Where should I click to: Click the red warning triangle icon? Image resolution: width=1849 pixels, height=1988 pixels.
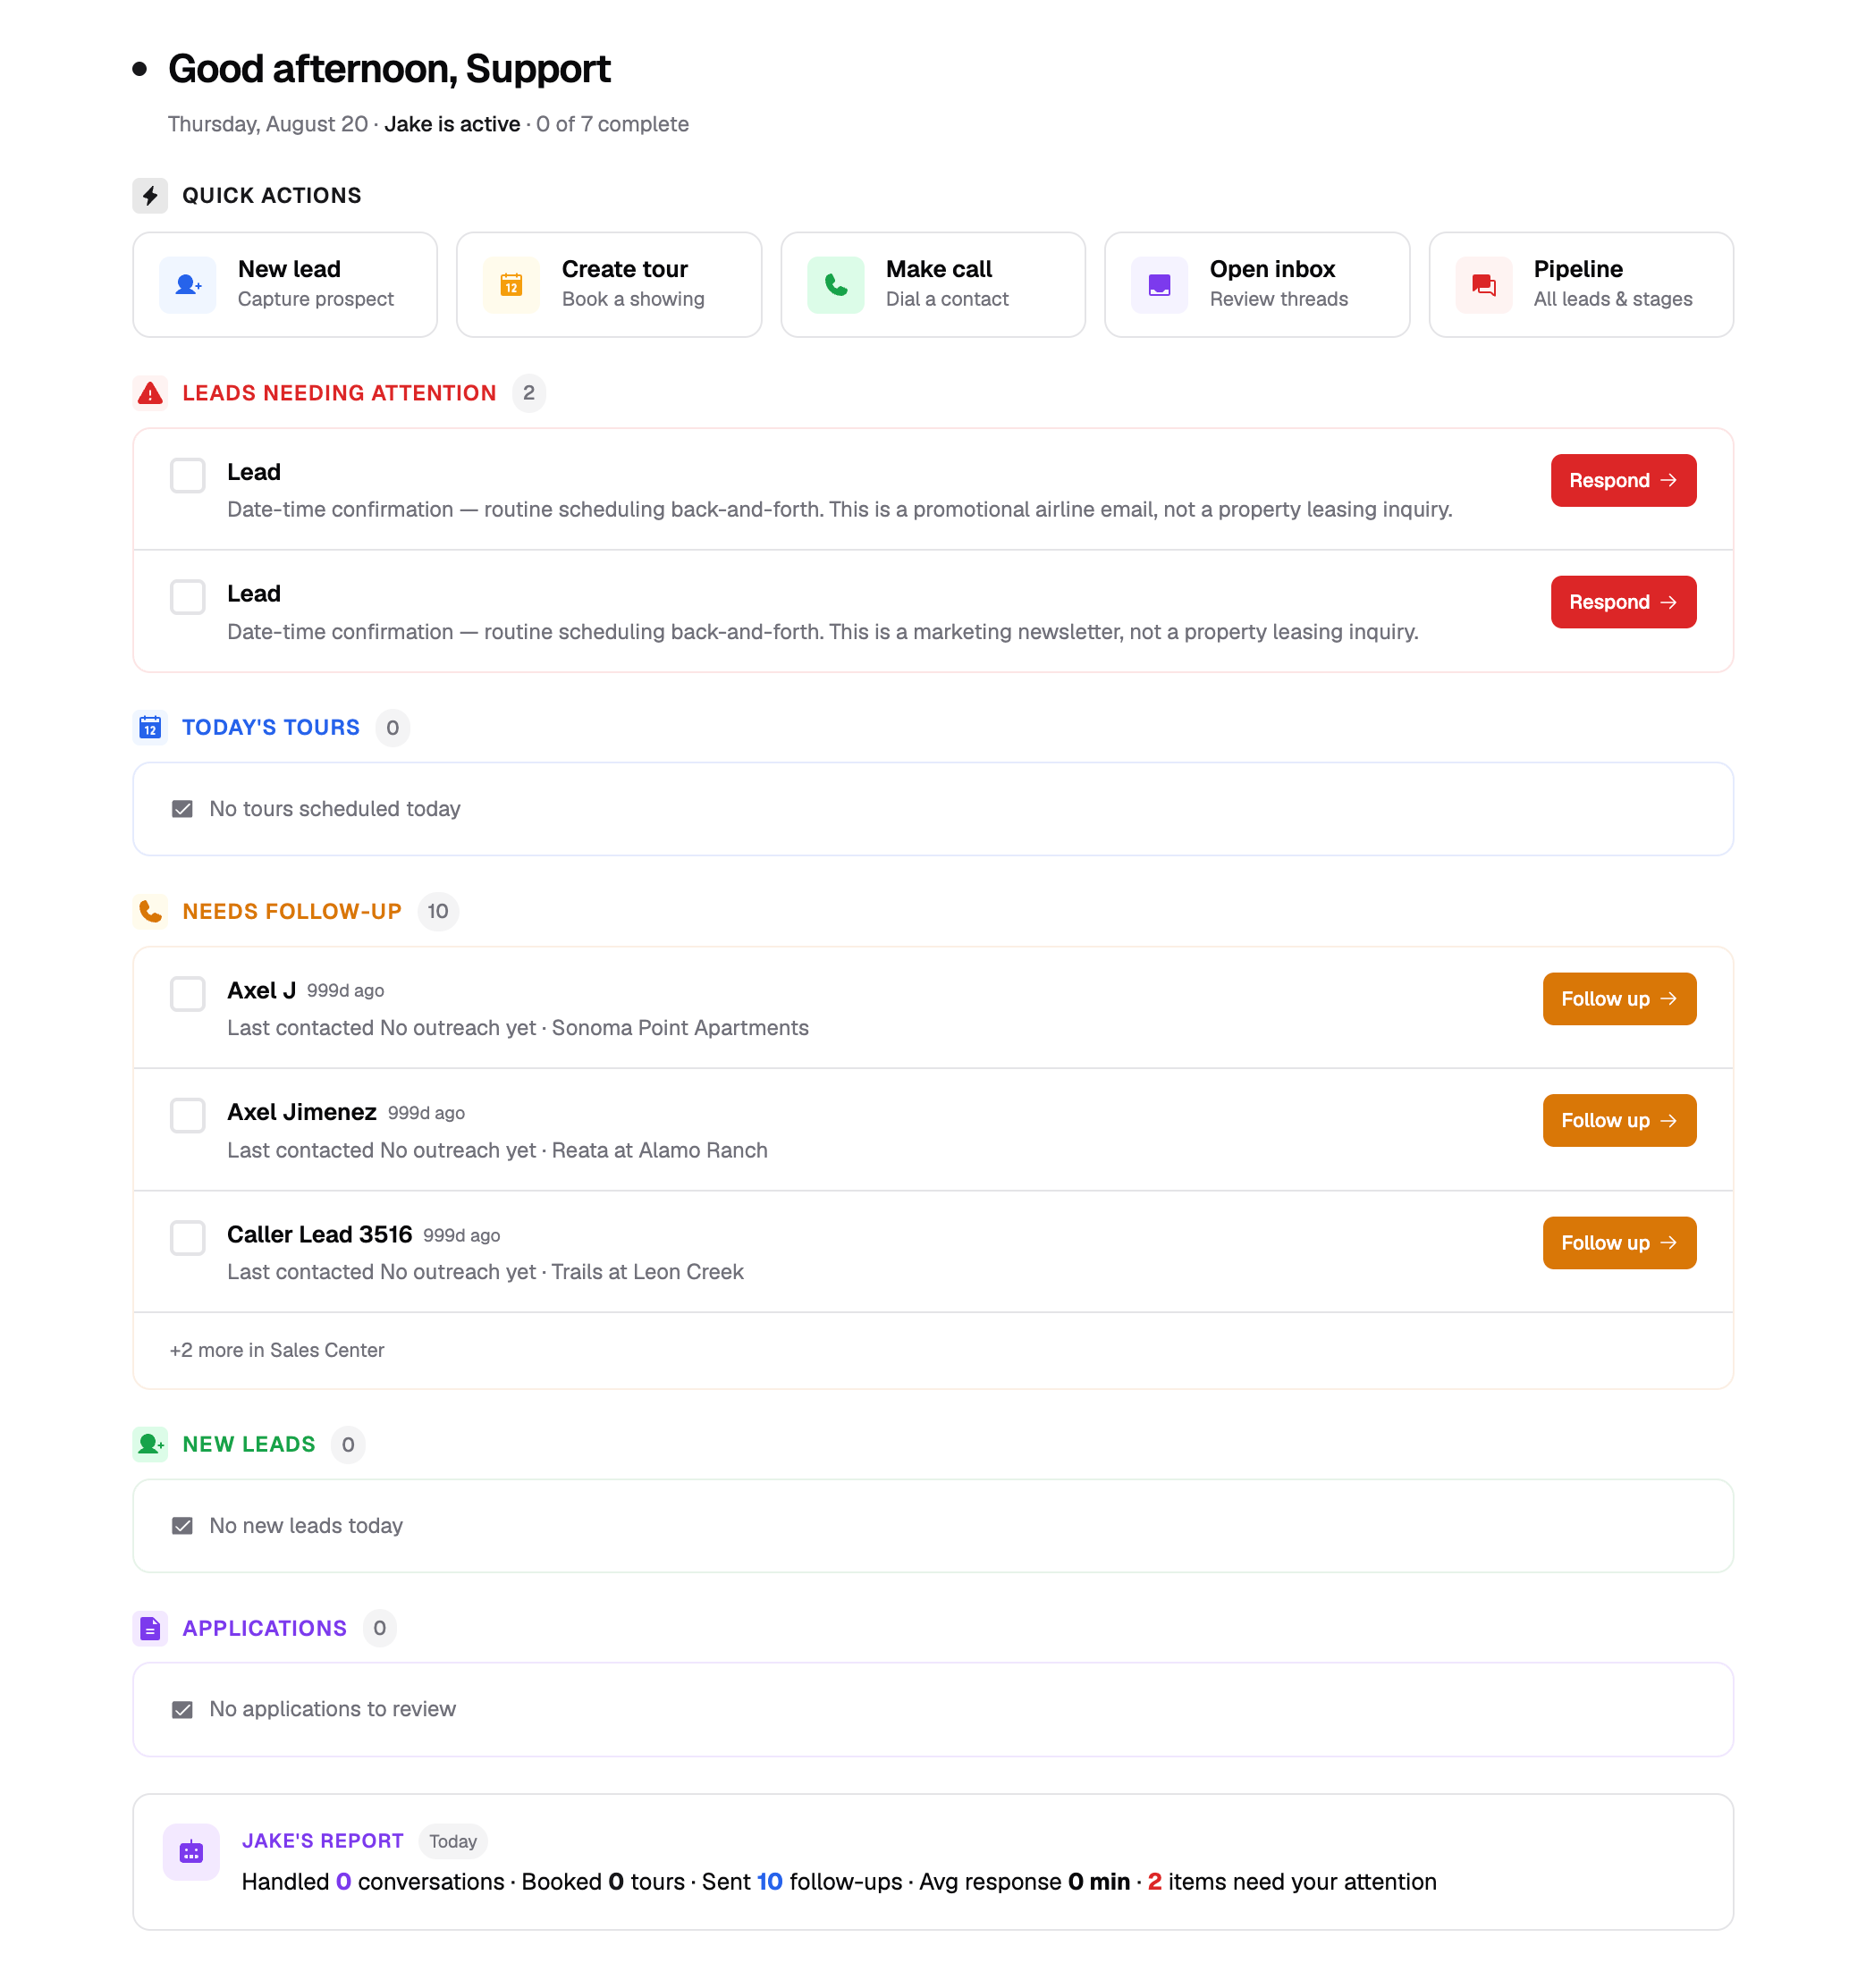pos(150,393)
